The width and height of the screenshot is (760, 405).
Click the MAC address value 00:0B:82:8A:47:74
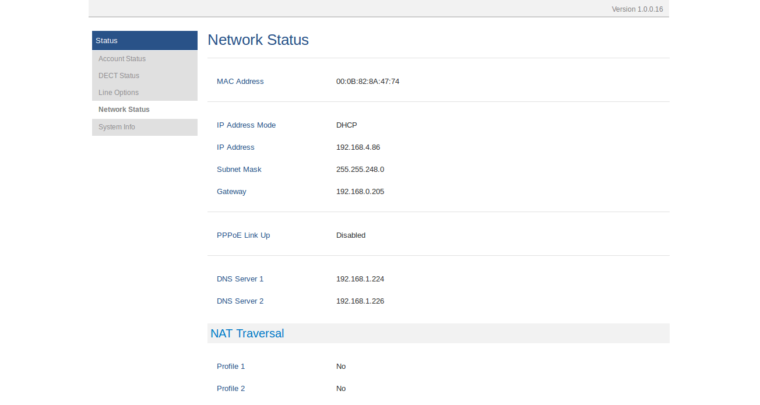tap(367, 81)
